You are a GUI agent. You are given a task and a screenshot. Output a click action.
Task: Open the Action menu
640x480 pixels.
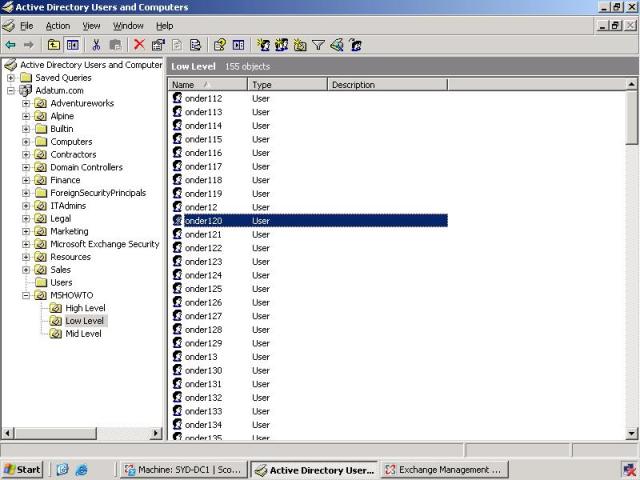pyautogui.click(x=58, y=26)
